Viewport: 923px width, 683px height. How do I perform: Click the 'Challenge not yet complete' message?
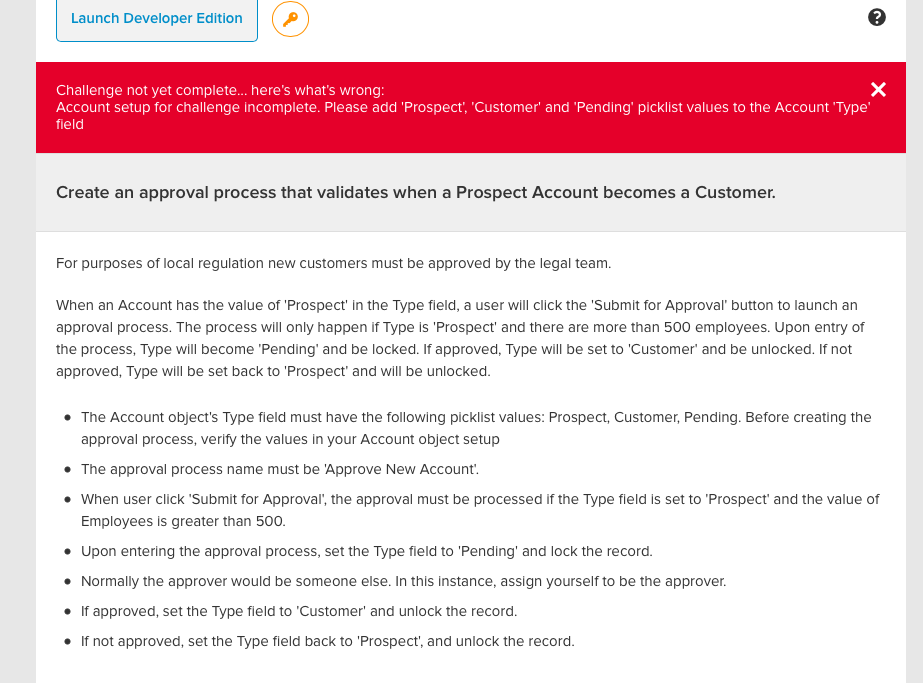220,90
